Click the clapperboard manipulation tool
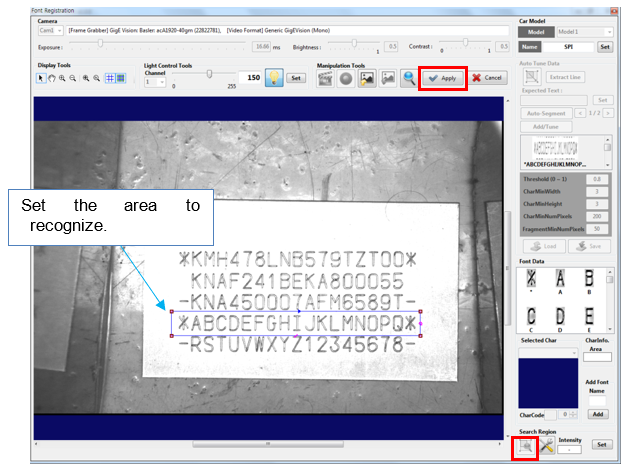 click(x=325, y=79)
